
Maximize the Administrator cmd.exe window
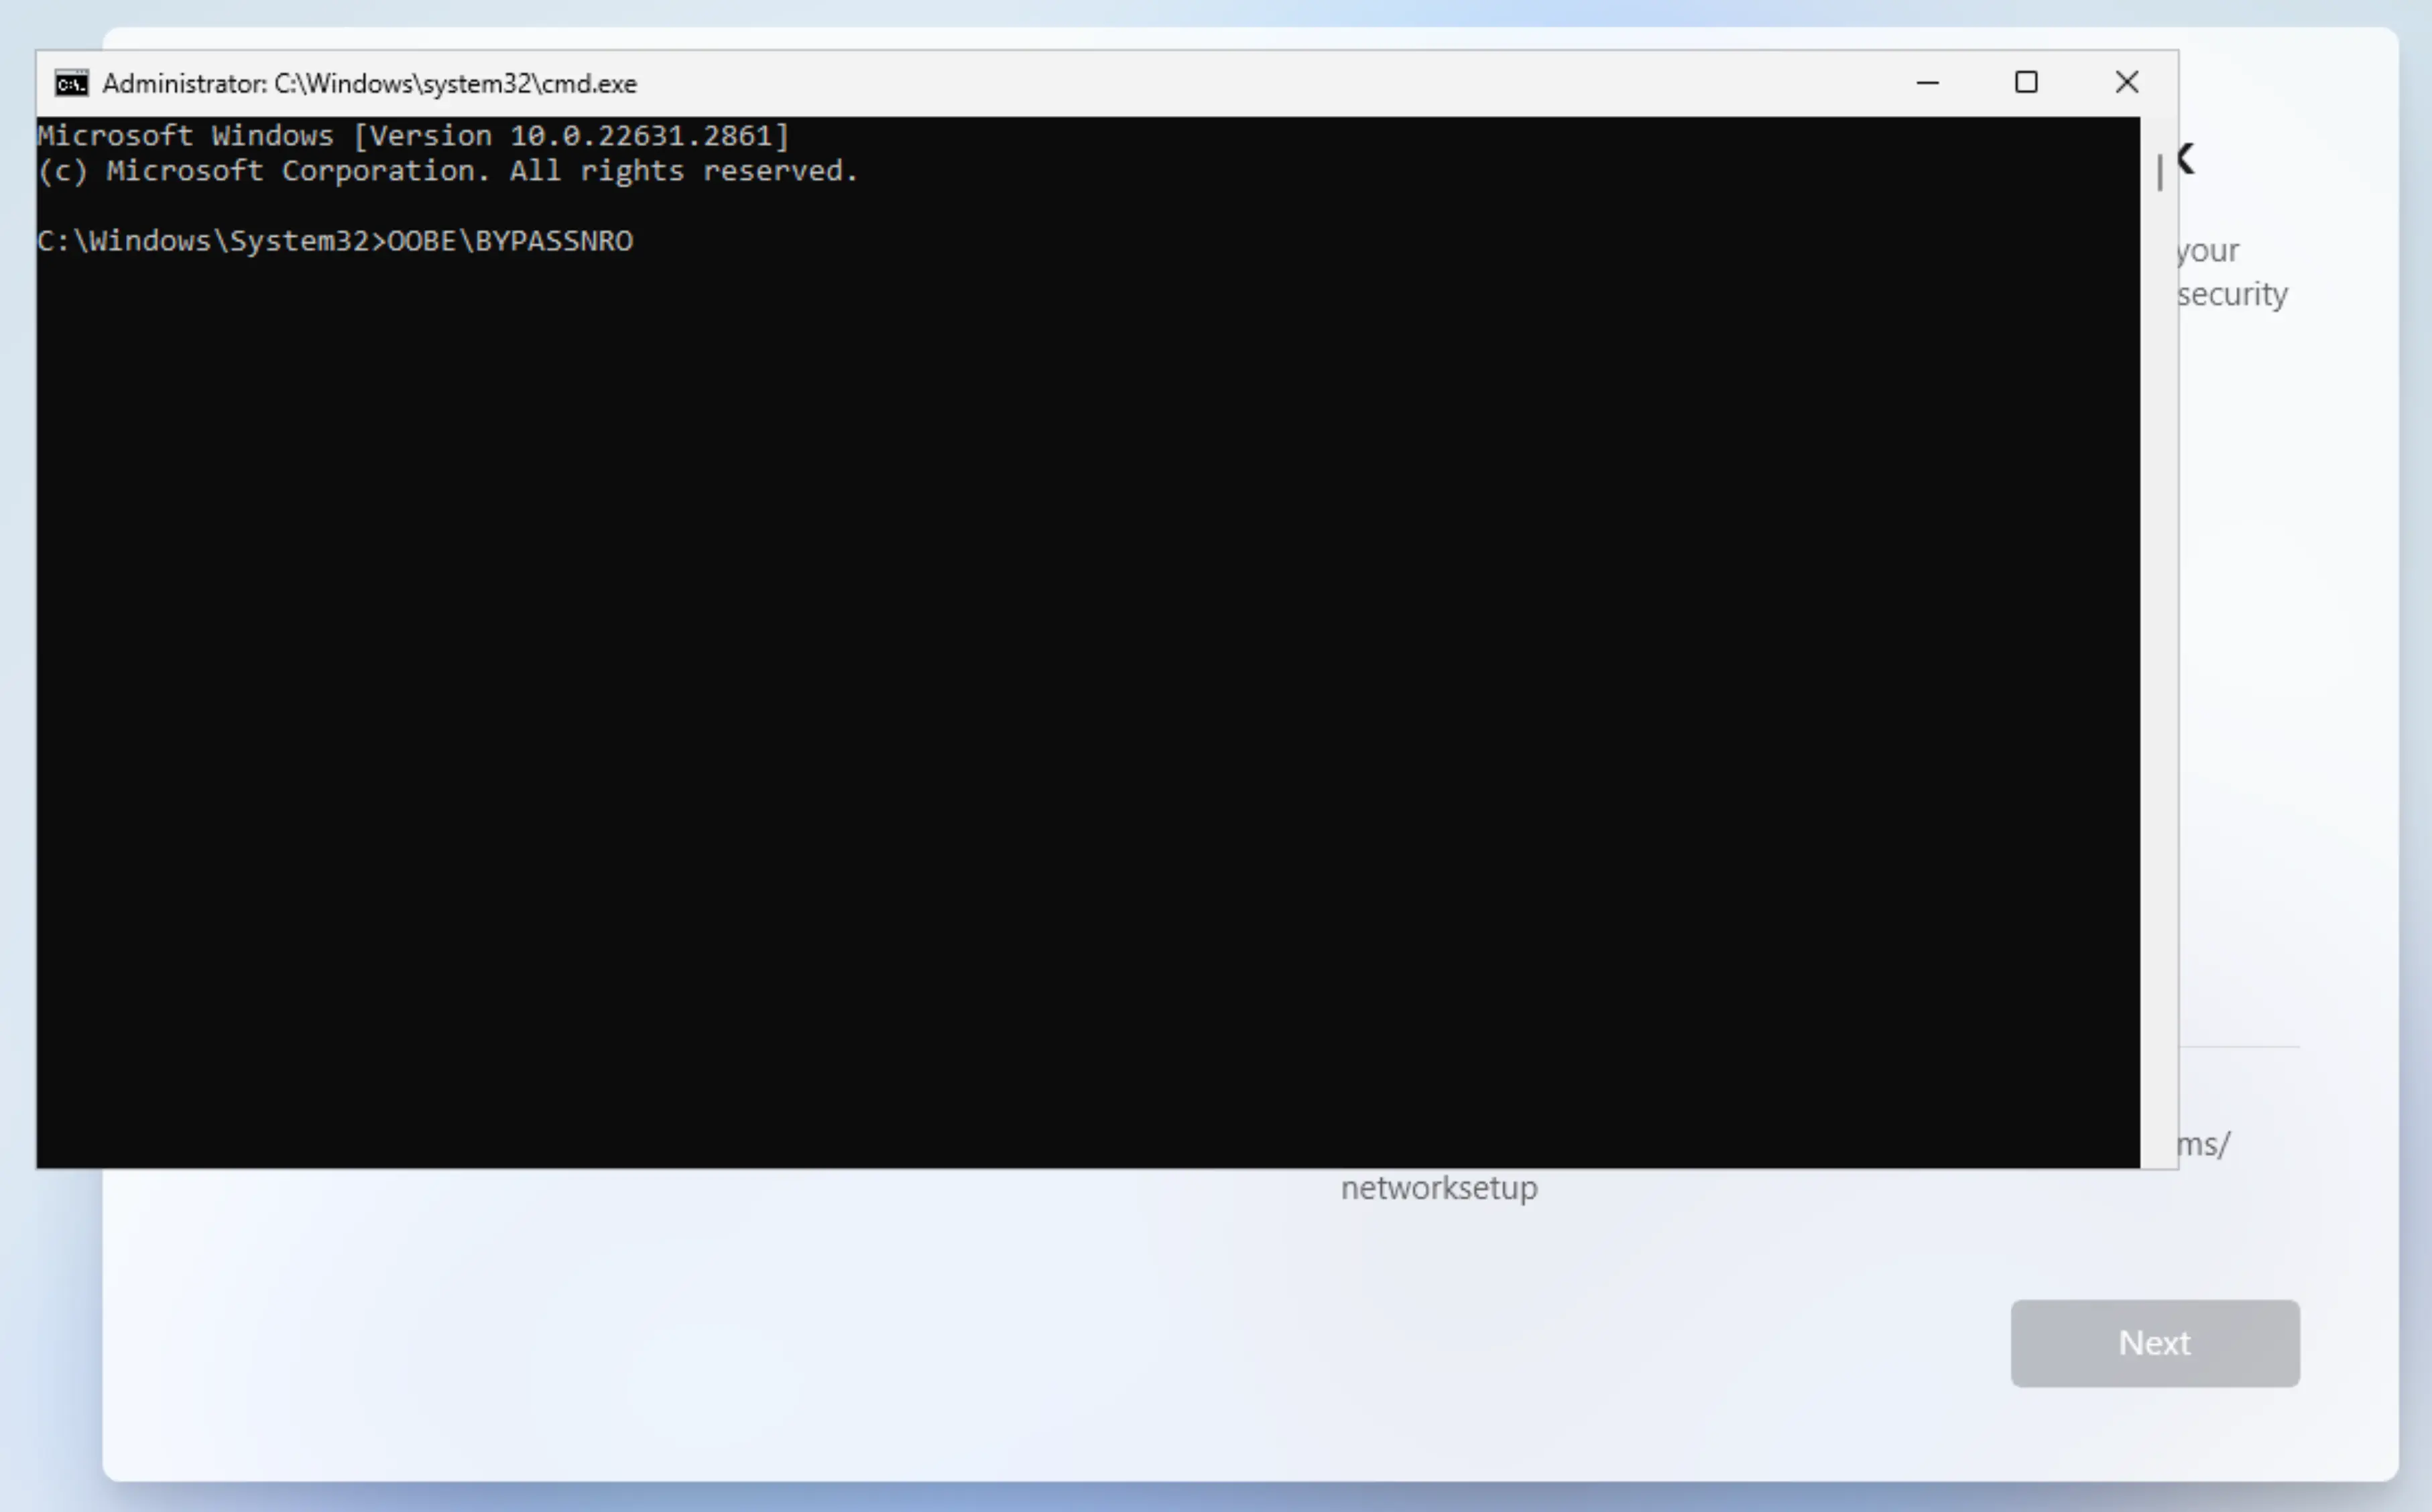[2026, 83]
